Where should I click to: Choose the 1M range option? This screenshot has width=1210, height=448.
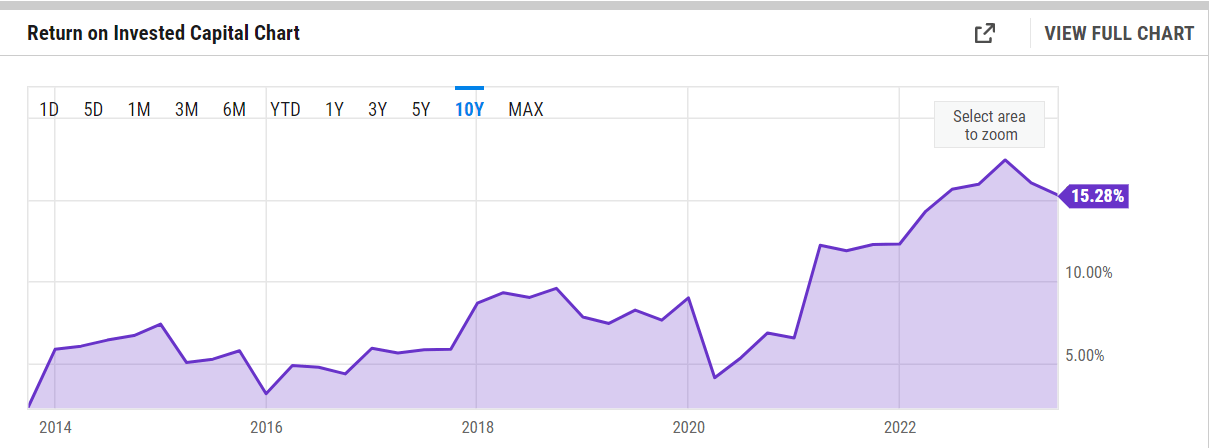pyautogui.click(x=139, y=110)
